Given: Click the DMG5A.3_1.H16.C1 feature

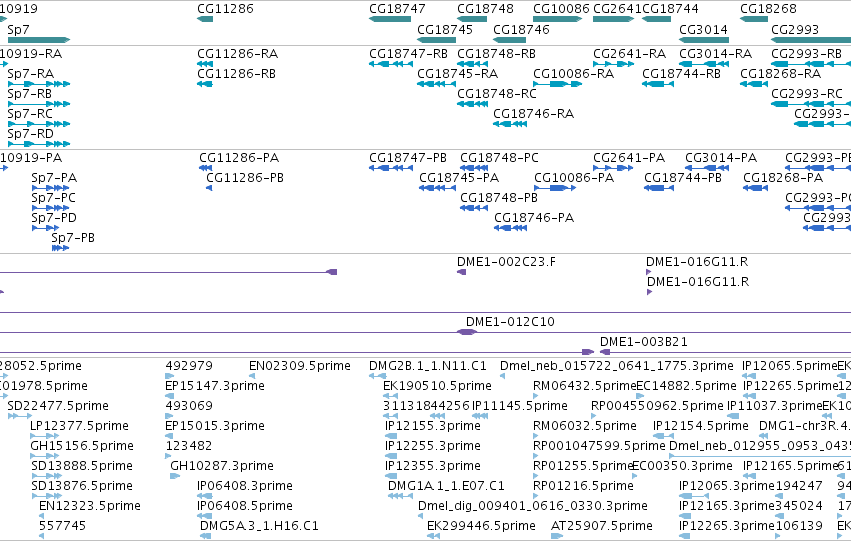Looking at the screenshot, I should pyautogui.click(x=259, y=526).
